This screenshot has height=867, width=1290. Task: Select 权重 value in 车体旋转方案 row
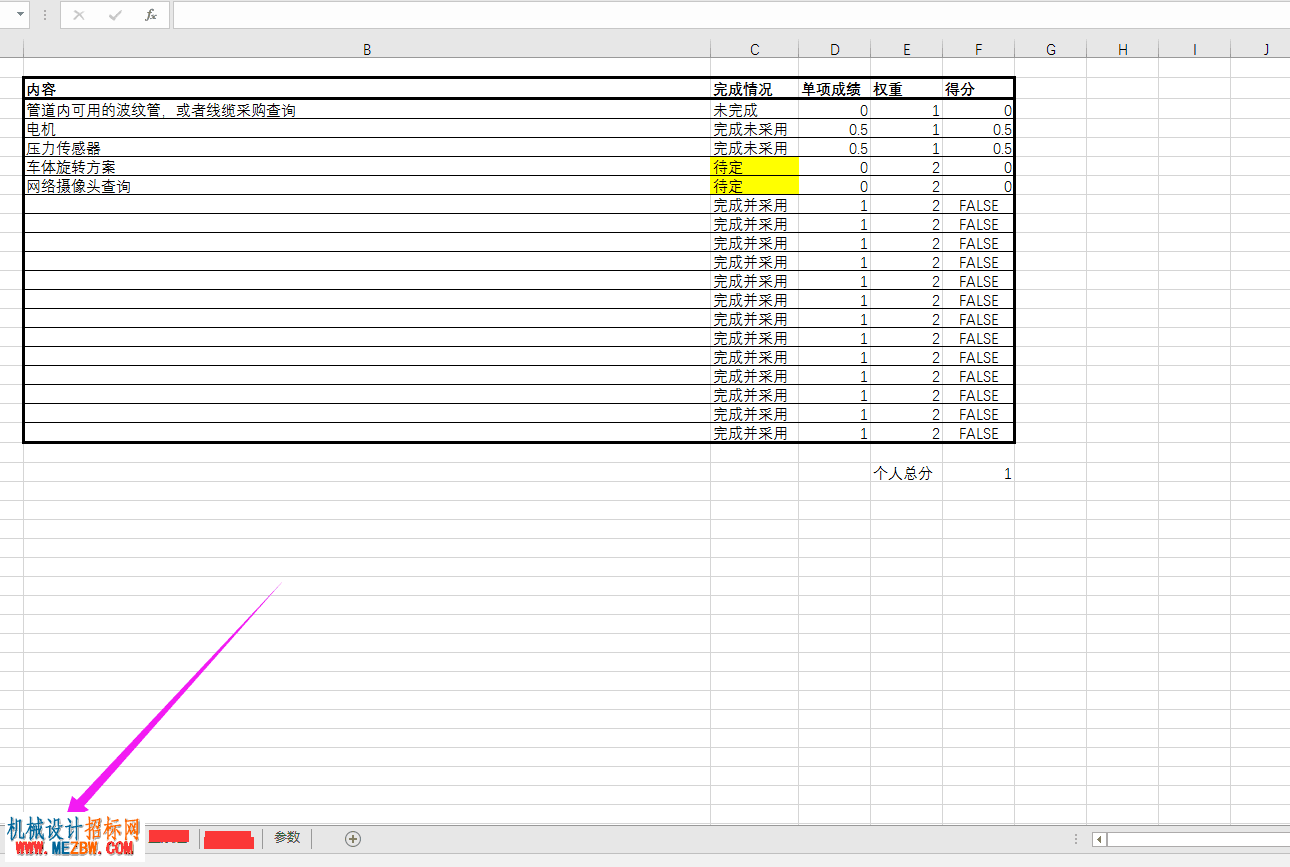tap(906, 167)
